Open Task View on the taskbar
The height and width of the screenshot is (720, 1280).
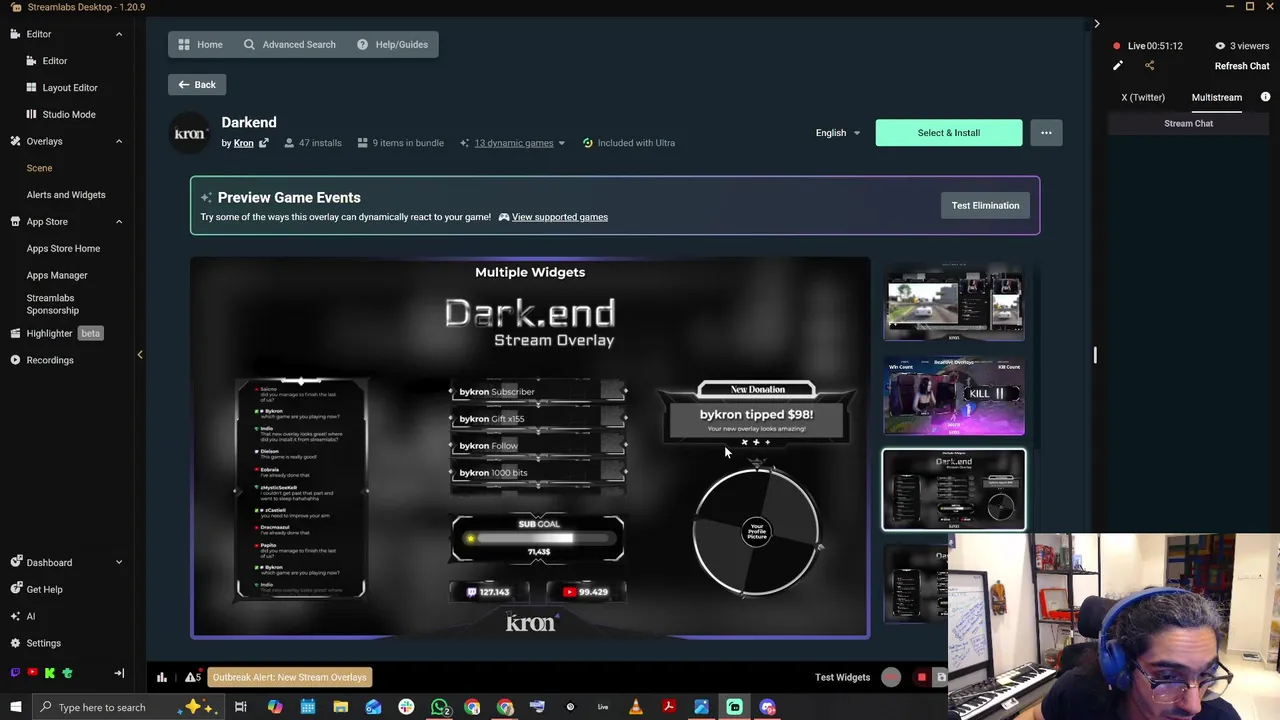point(241,707)
